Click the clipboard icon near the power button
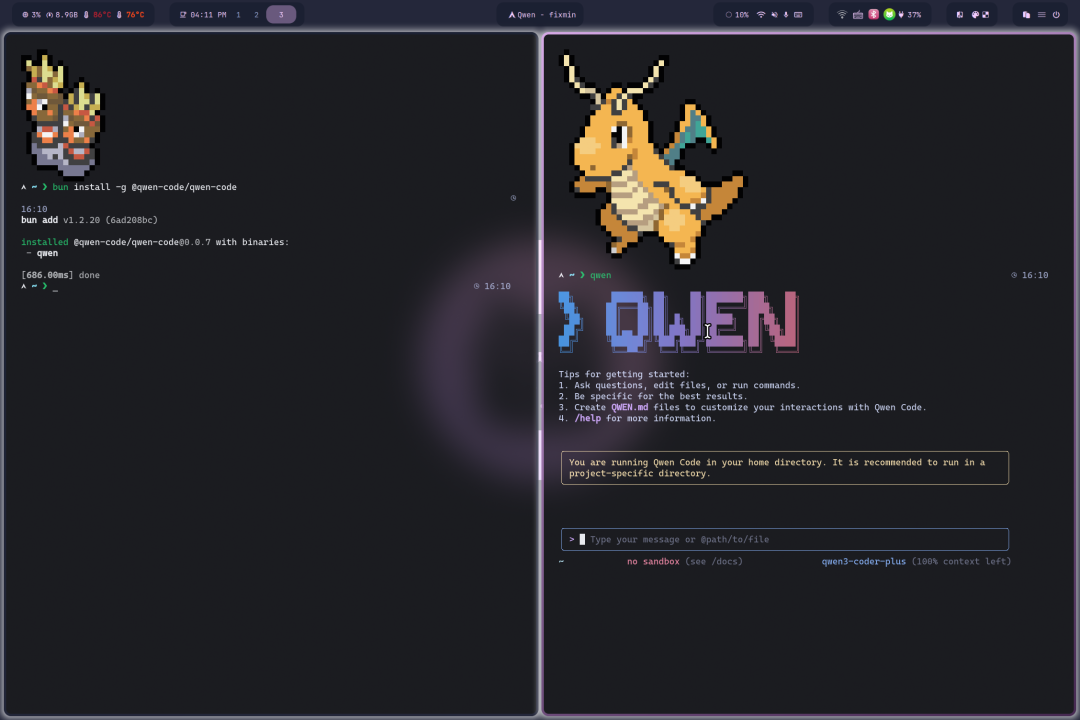Image resolution: width=1080 pixels, height=720 pixels. click(1026, 14)
